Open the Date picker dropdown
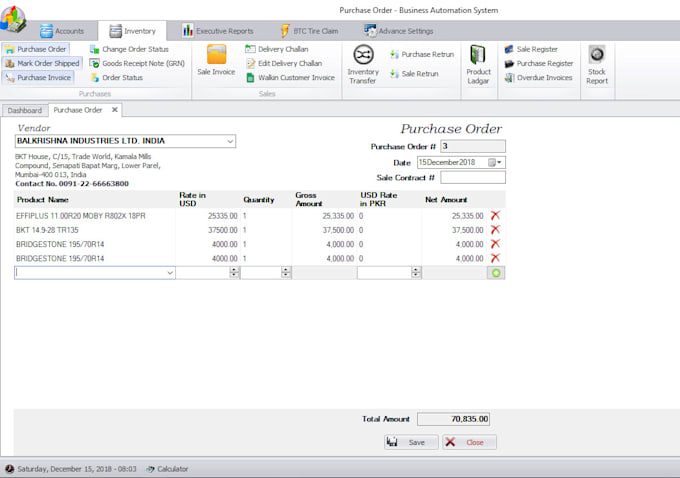680x478 pixels. (500, 162)
